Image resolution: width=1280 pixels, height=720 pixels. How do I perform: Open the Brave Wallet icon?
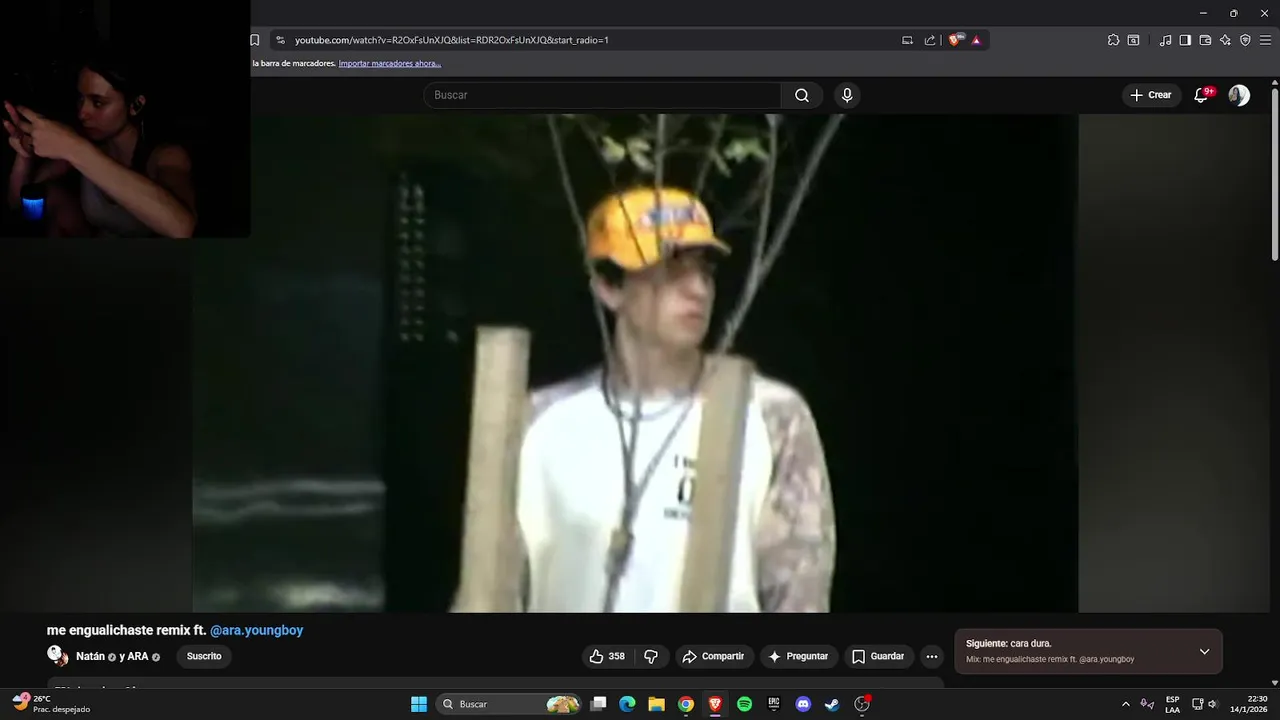coord(1205,40)
